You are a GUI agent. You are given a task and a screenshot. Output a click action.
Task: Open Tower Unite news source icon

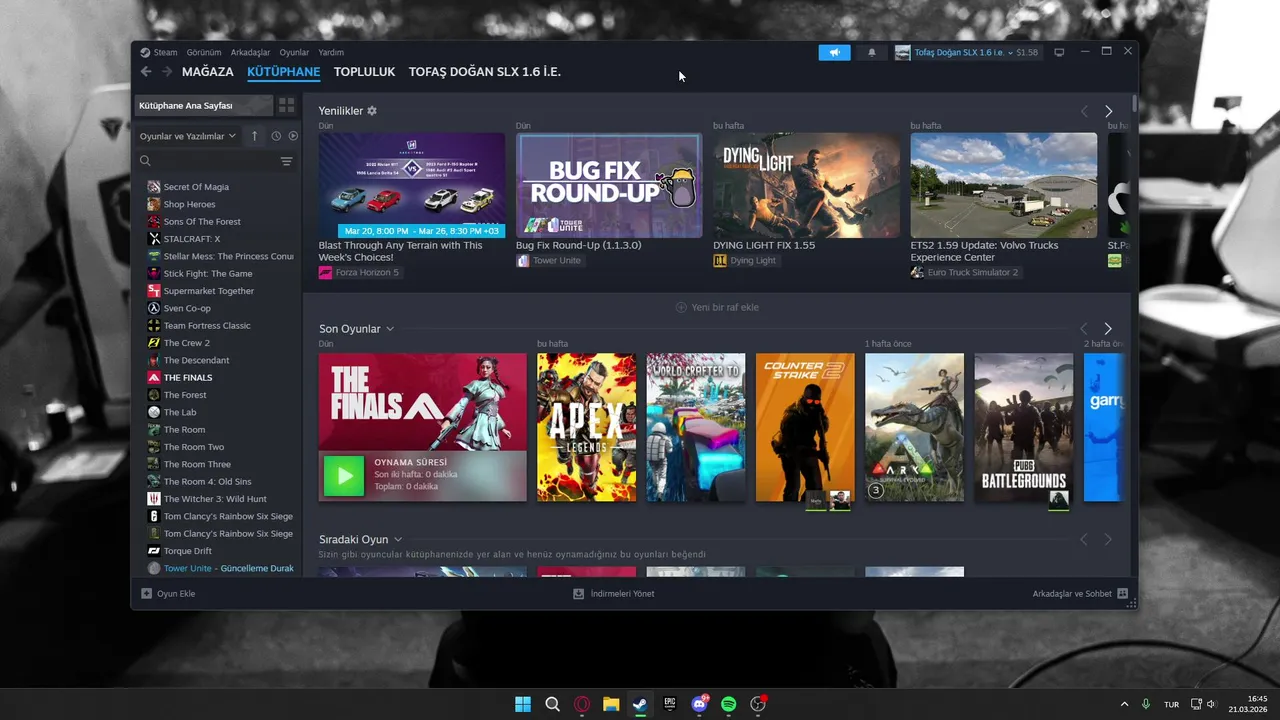click(x=523, y=260)
